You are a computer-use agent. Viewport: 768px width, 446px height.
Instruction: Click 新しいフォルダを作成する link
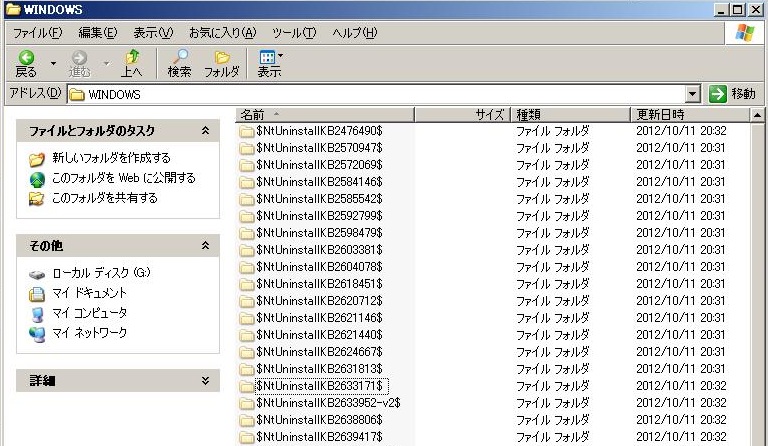[x=112, y=158]
